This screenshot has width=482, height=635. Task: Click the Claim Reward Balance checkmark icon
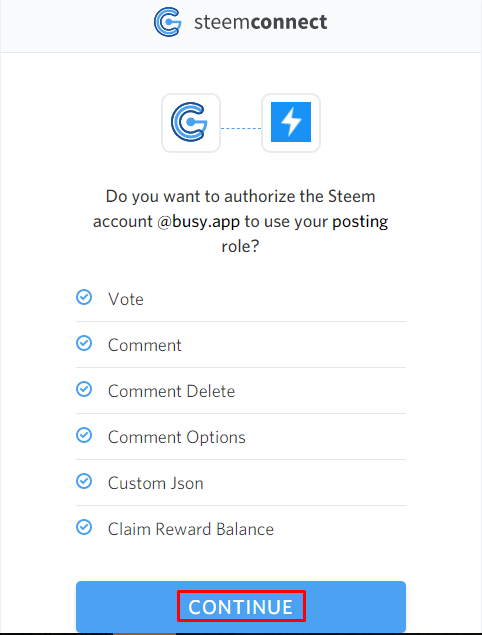[x=84, y=527]
